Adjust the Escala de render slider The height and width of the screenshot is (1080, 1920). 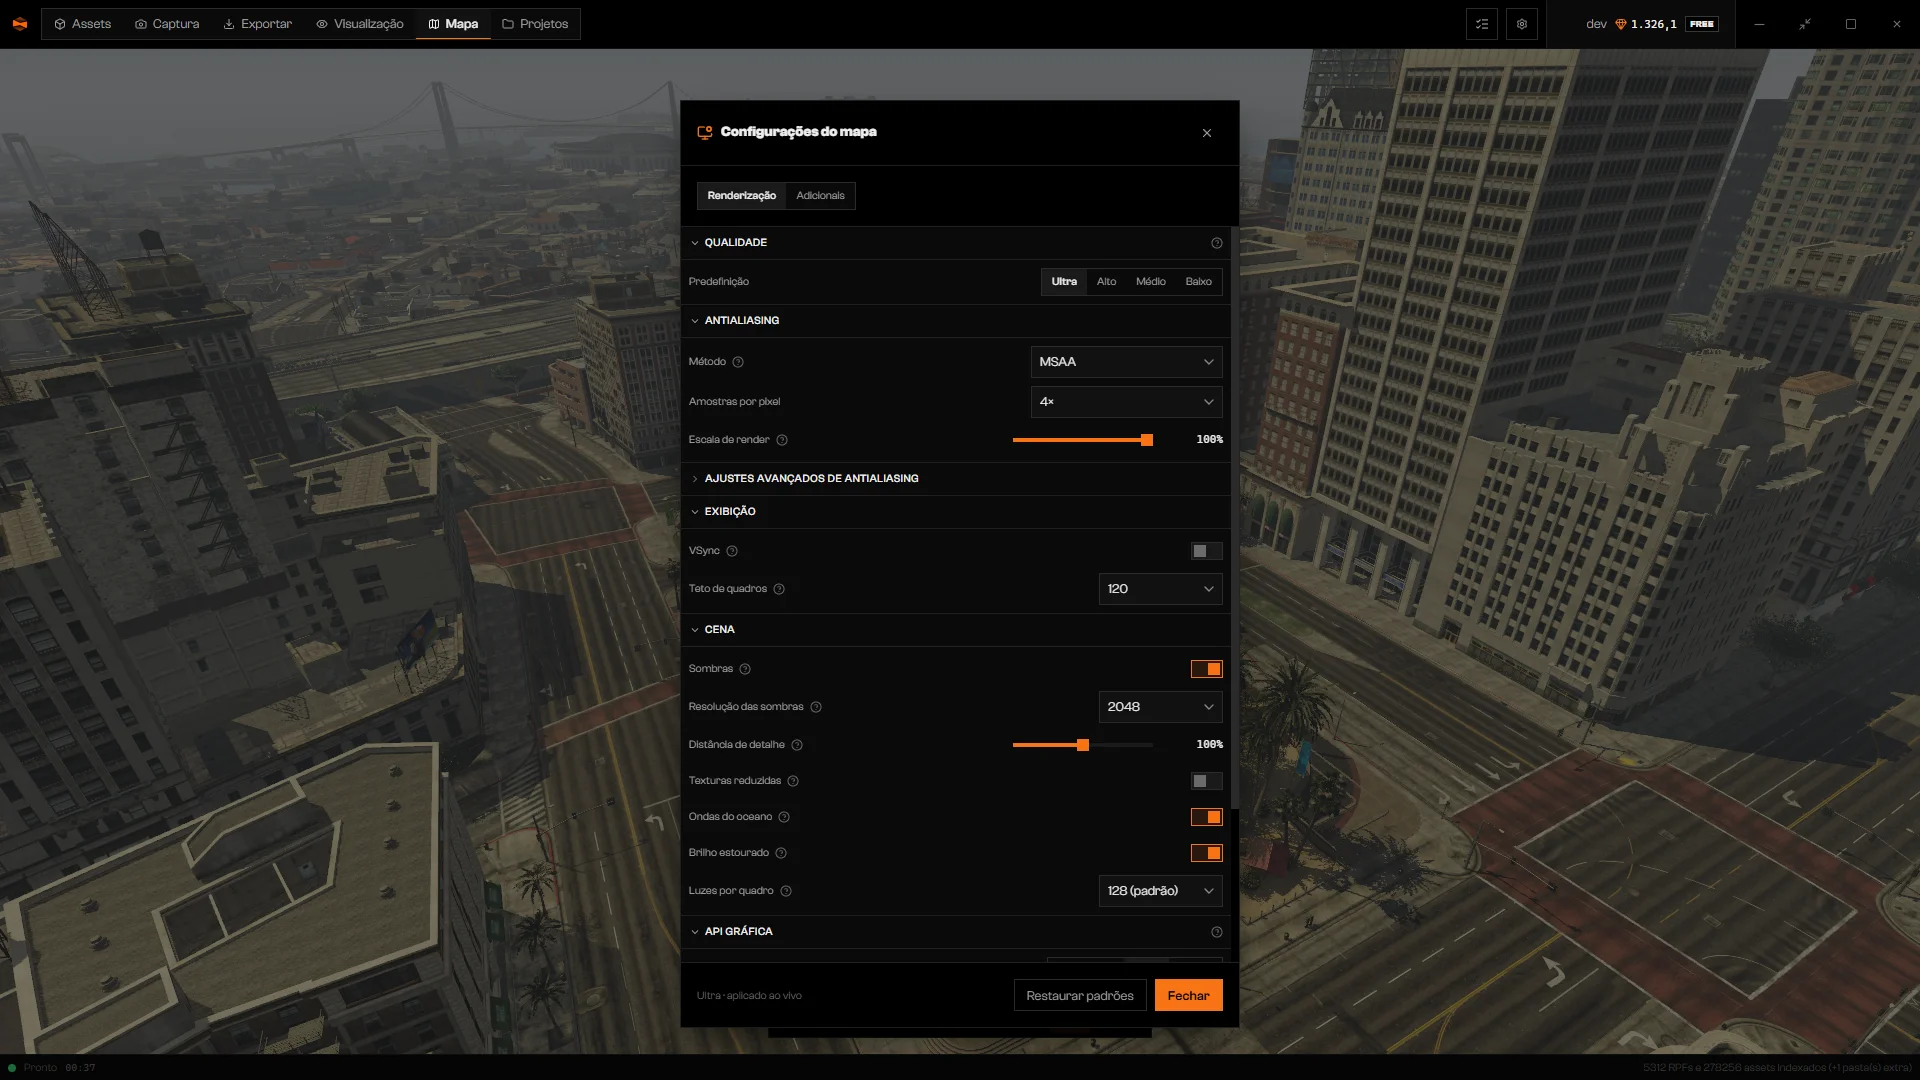pos(1082,440)
